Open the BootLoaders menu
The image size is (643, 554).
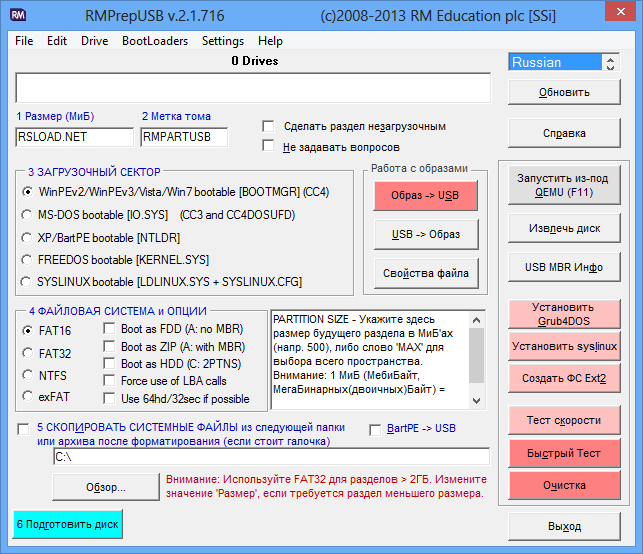pyautogui.click(x=155, y=41)
